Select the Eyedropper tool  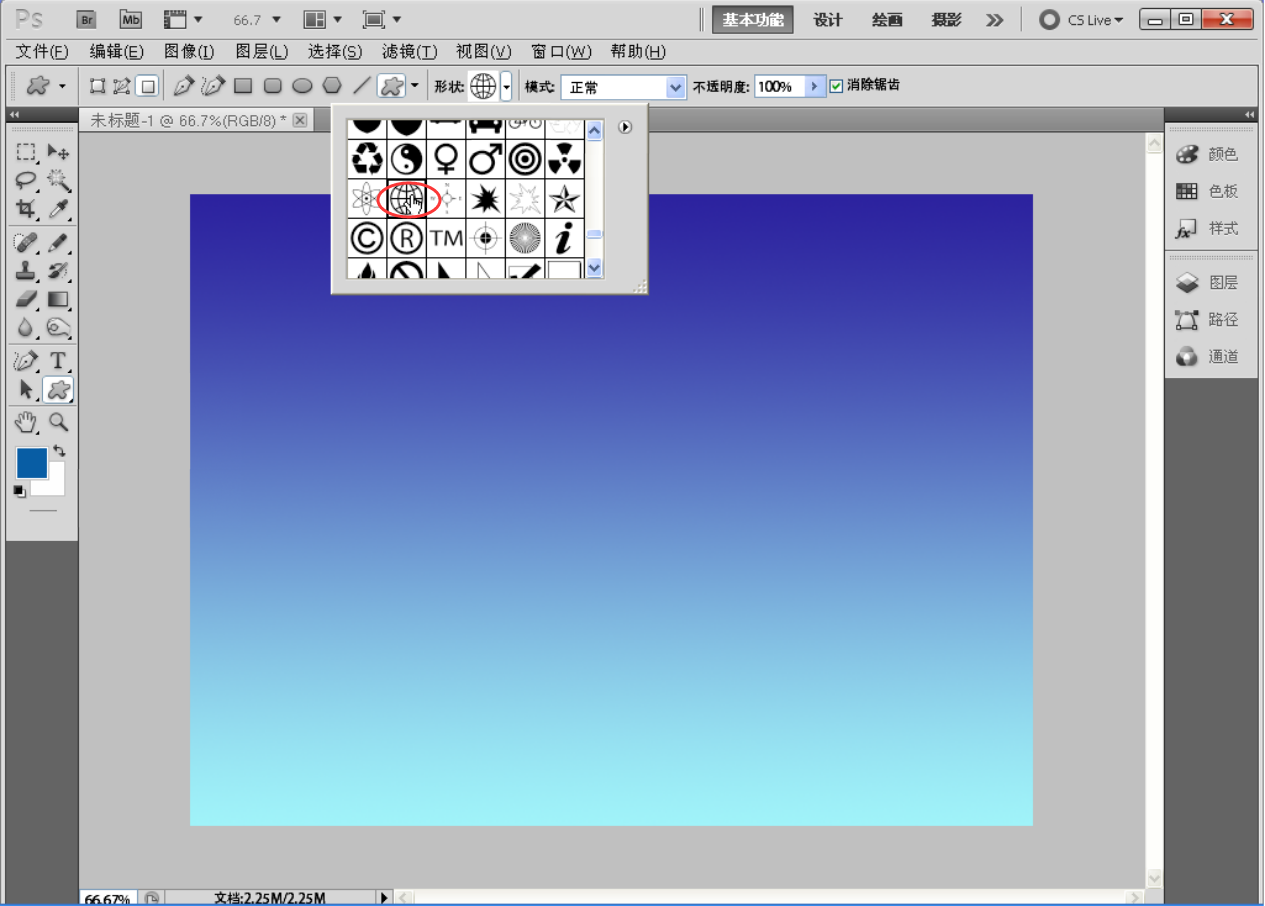(59, 209)
